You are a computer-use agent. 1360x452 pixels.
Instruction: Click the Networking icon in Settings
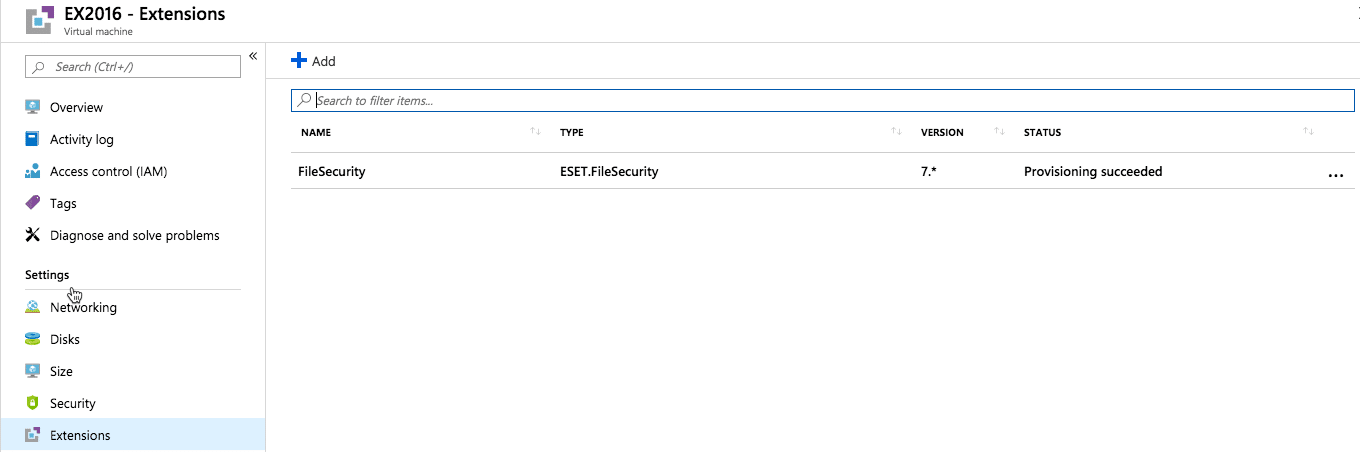[32, 307]
